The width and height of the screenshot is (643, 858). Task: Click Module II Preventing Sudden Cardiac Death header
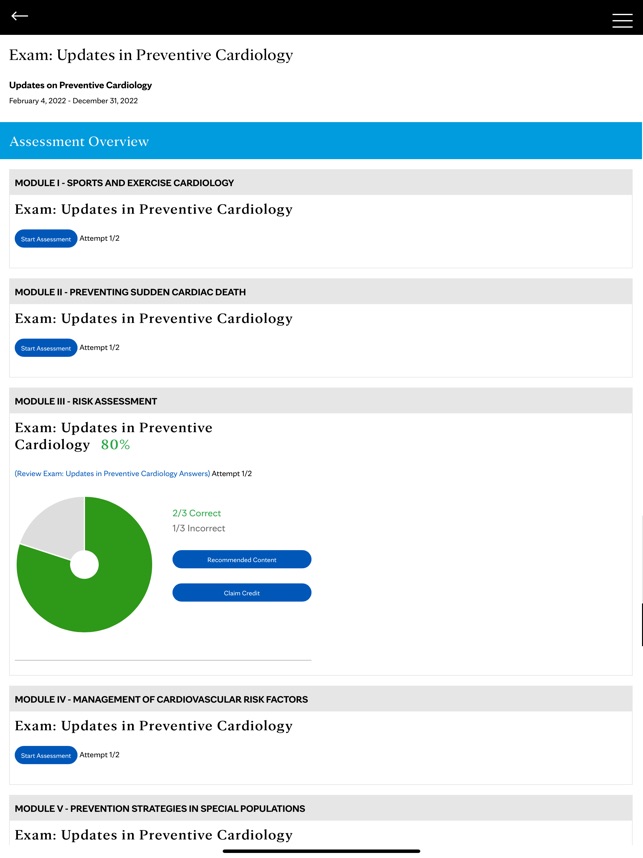coord(130,292)
